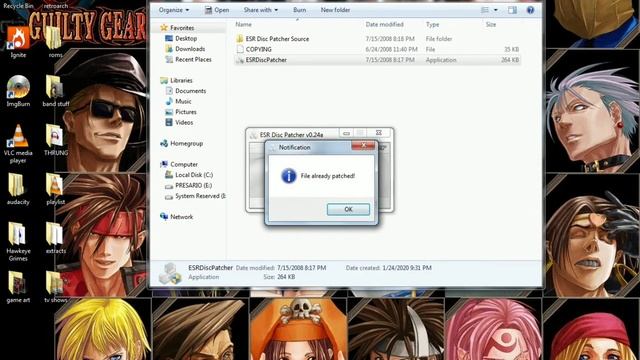Click ESR Disc Patcher title bar icon
Image resolution: width=640 pixels, height=360 pixels.
pyautogui.click(x=253, y=135)
